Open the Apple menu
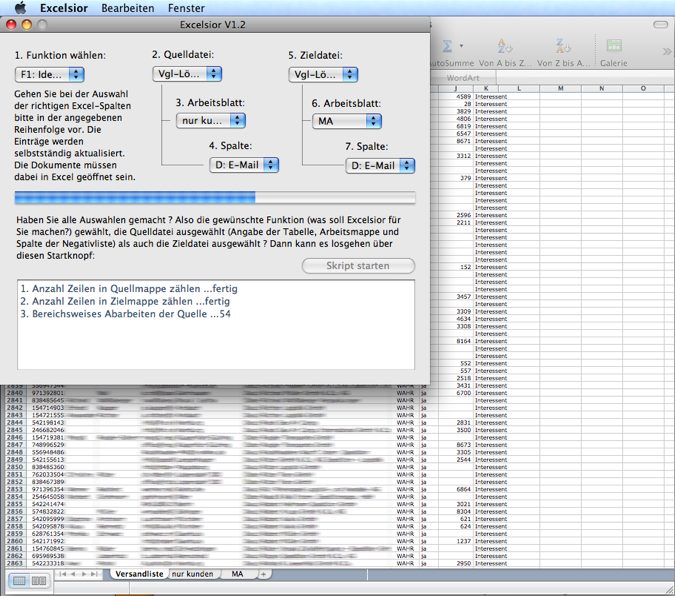 (x=20, y=8)
